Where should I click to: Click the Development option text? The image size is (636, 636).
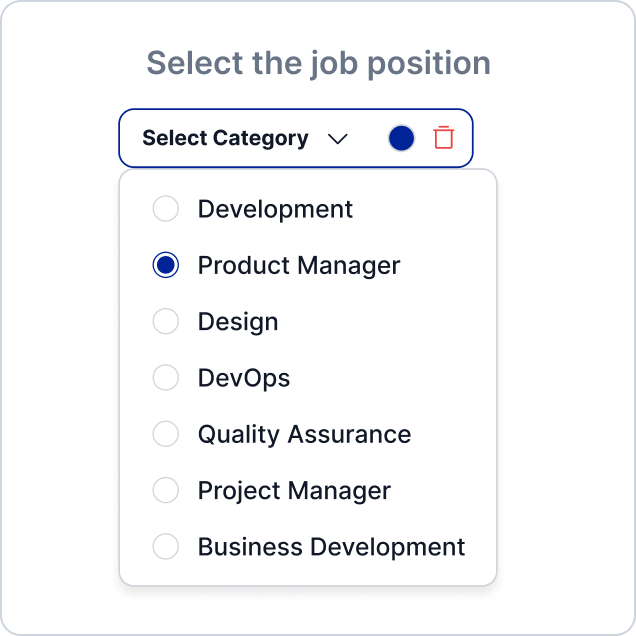point(275,210)
